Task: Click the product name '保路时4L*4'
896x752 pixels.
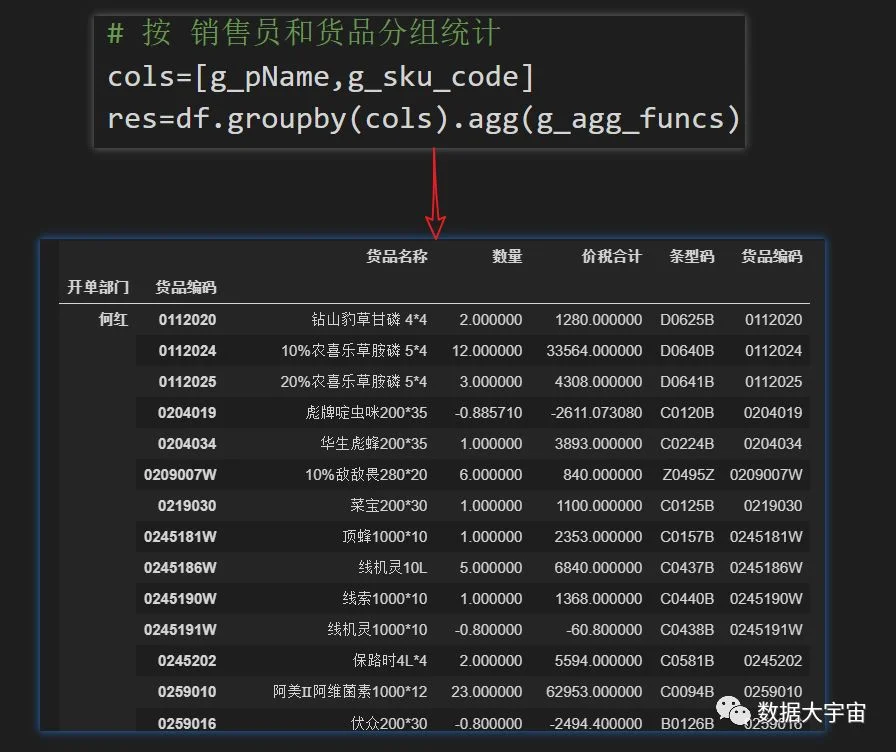Action: 390,661
